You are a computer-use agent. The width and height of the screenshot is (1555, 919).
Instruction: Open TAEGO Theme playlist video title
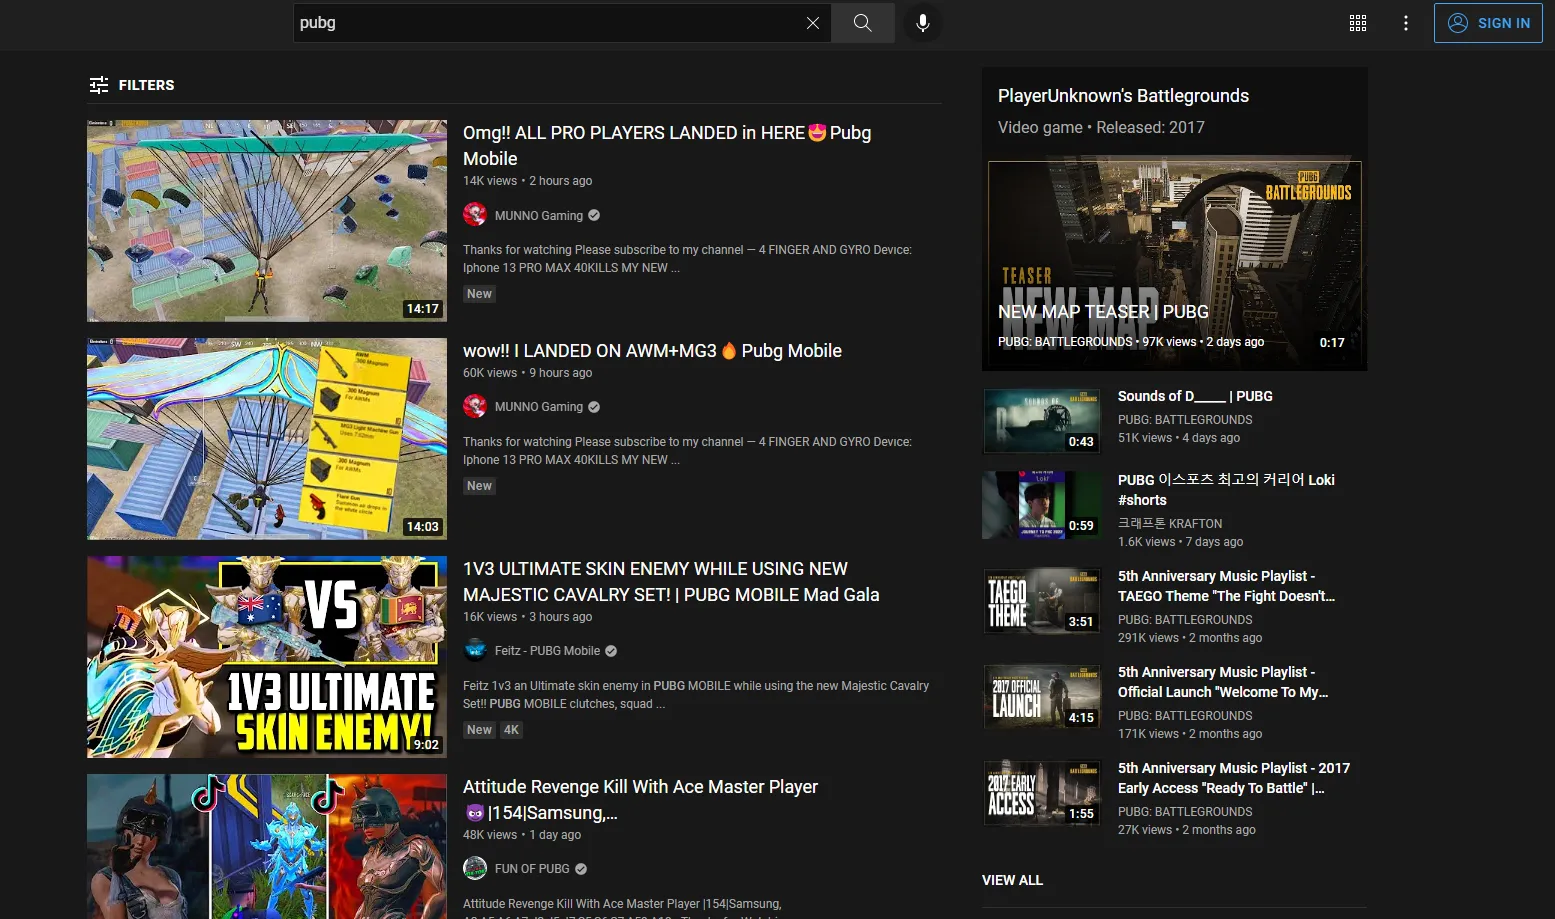pyautogui.click(x=1226, y=586)
